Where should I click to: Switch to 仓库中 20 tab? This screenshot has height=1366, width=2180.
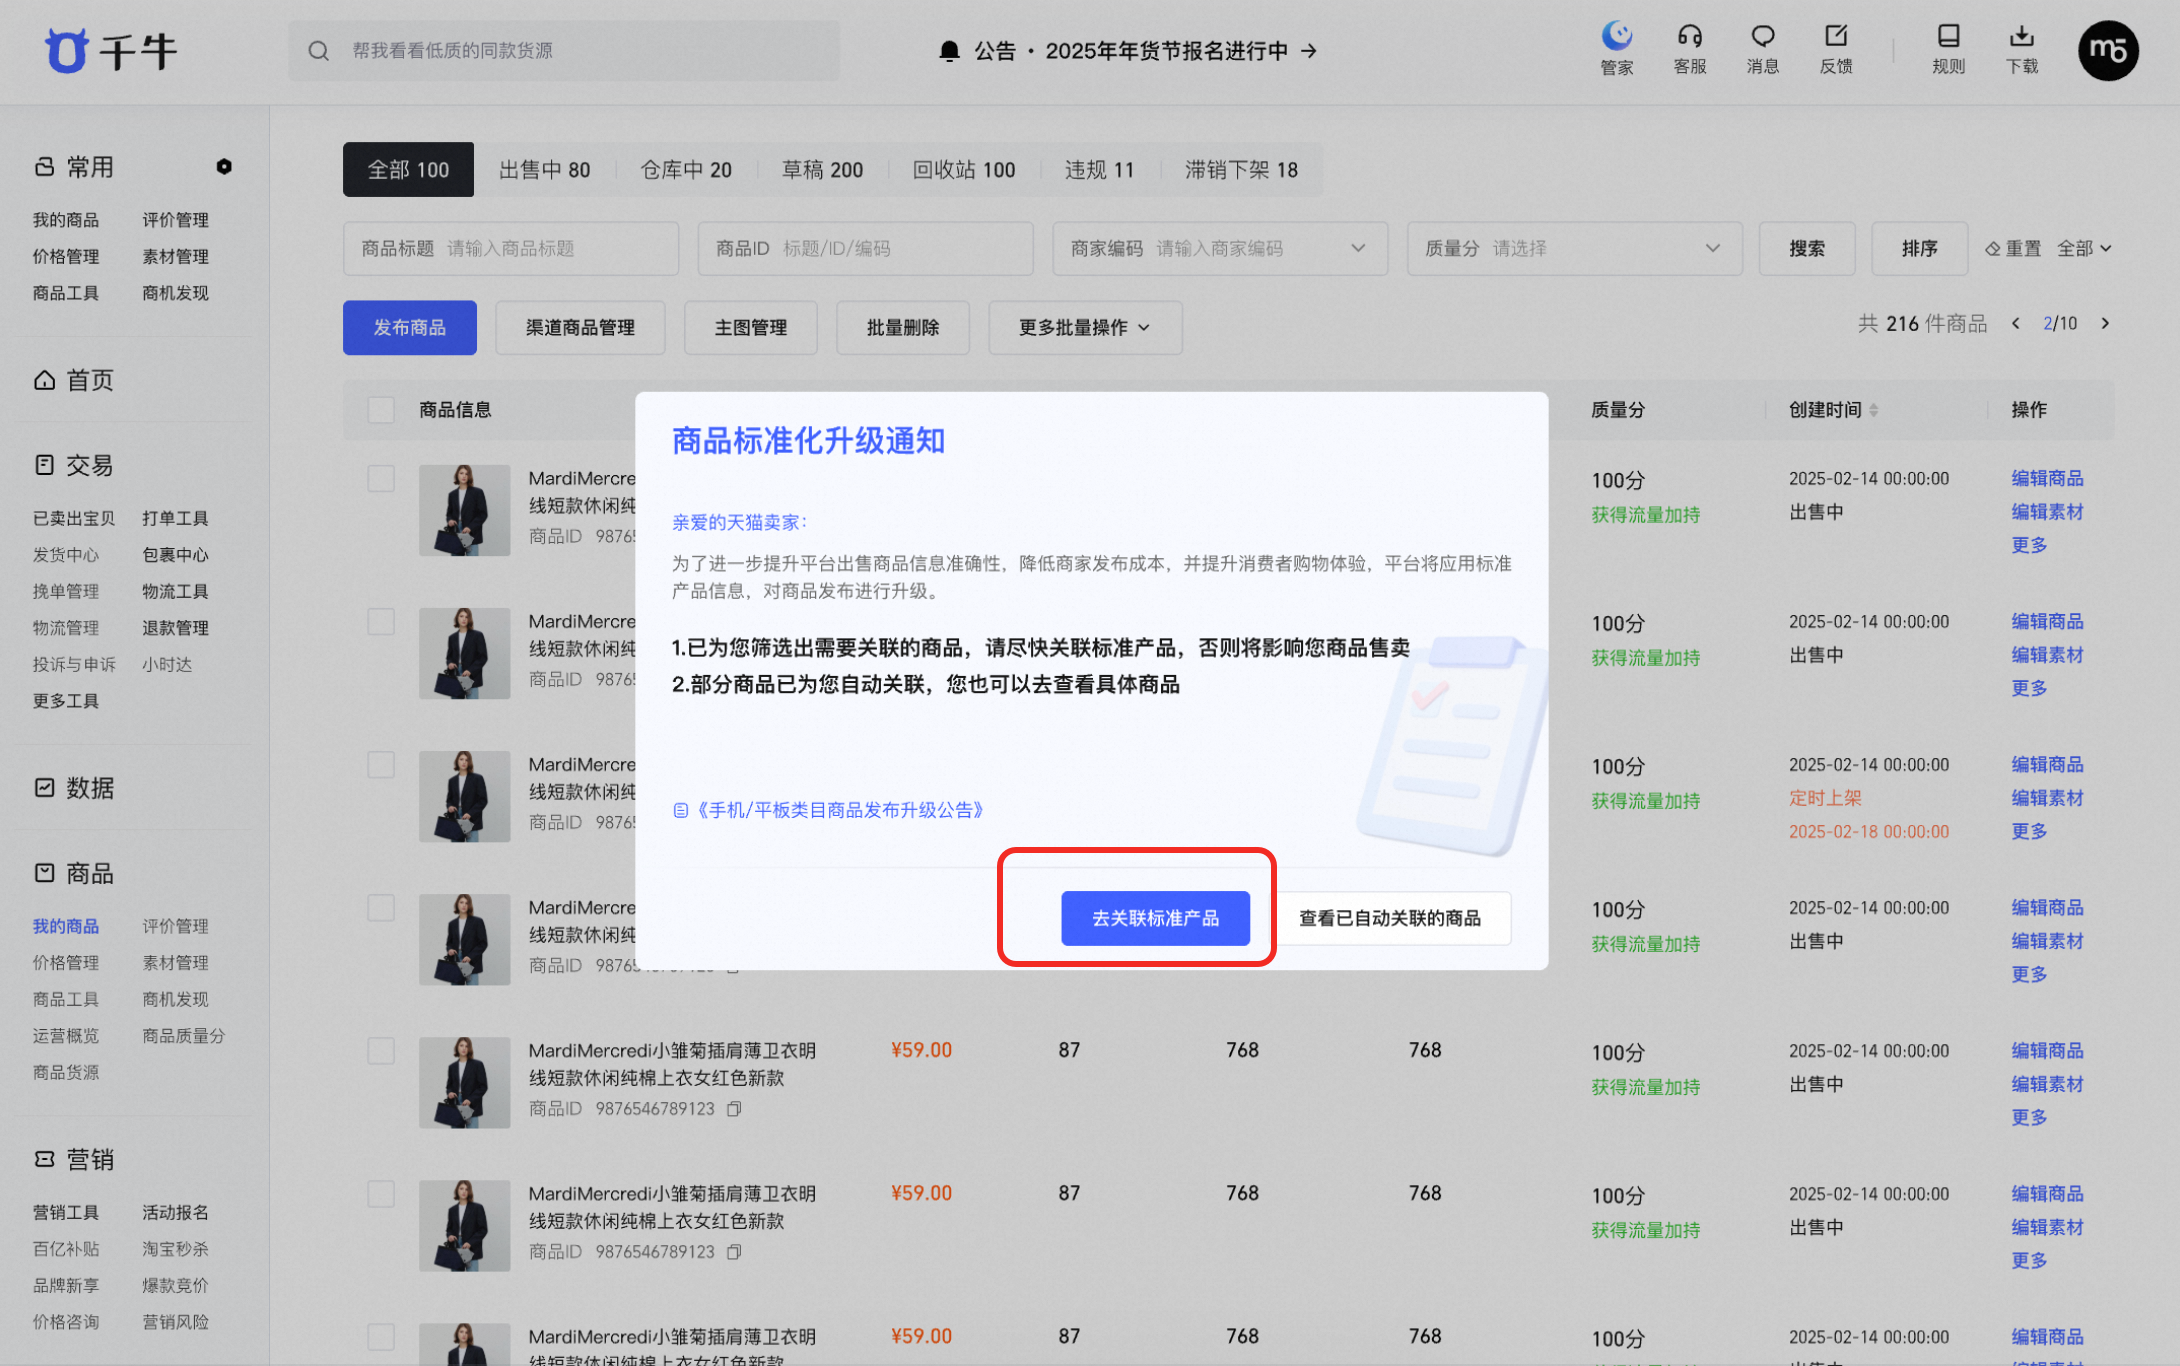(686, 170)
